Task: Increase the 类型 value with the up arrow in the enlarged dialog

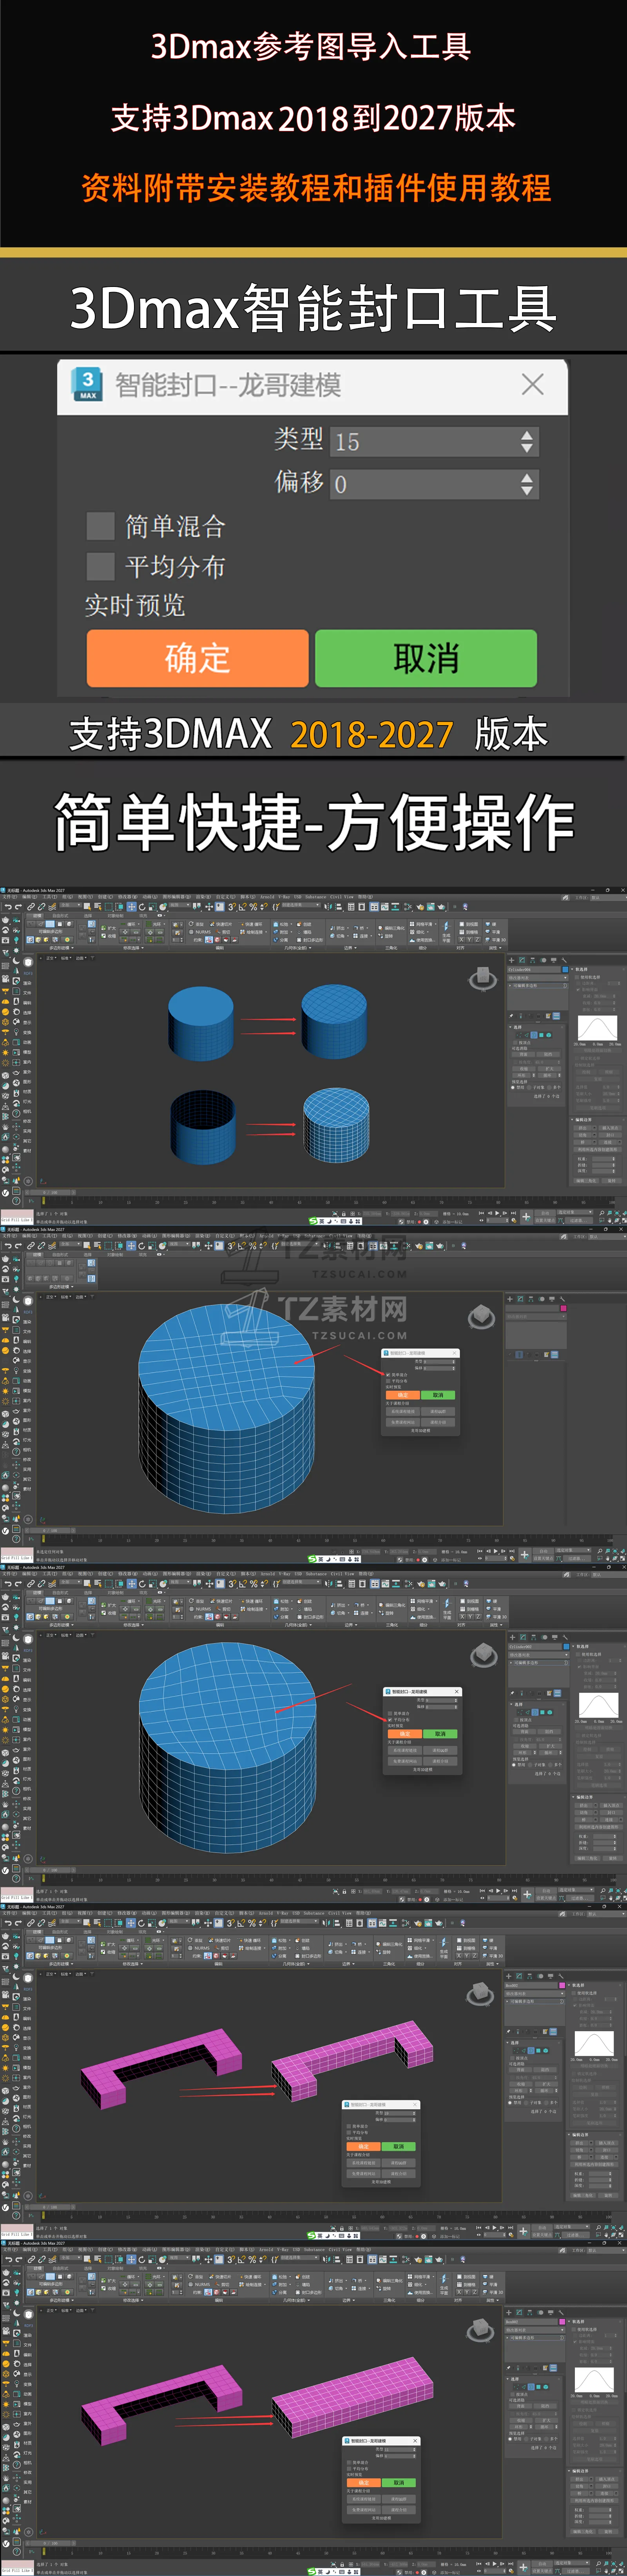Action: tap(527, 435)
